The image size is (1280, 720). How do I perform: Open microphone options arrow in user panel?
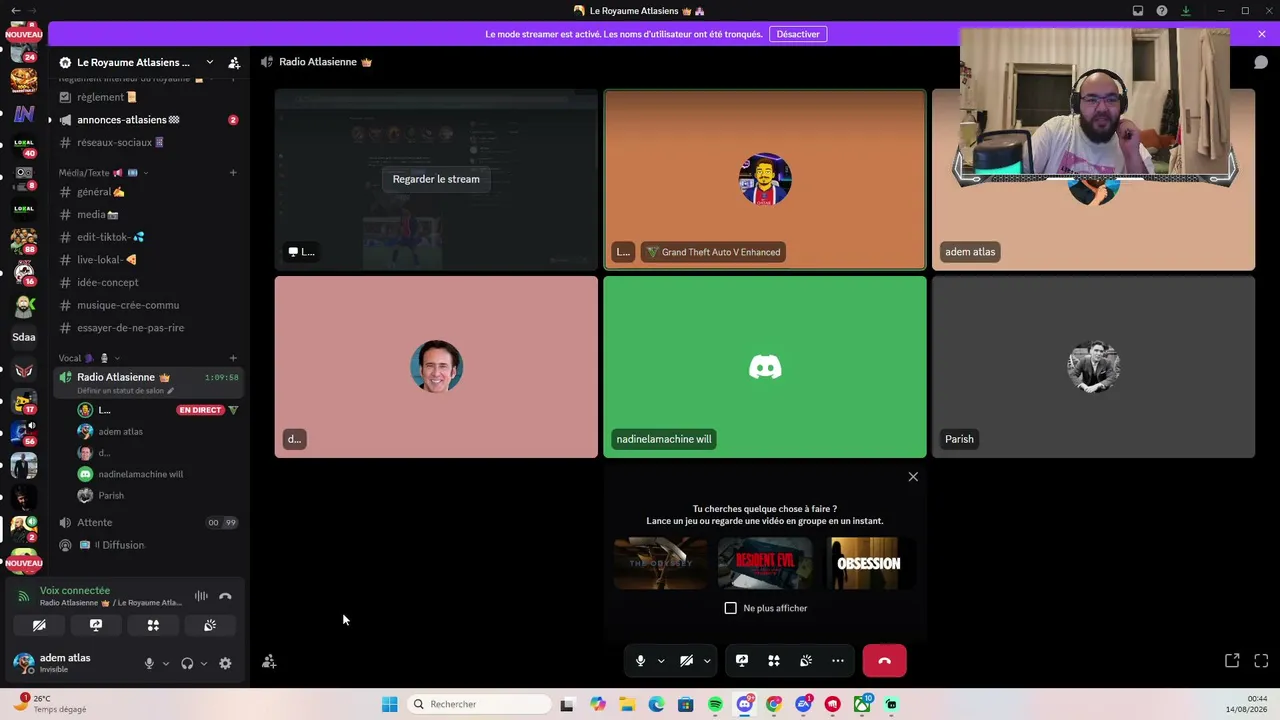tap(166, 663)
